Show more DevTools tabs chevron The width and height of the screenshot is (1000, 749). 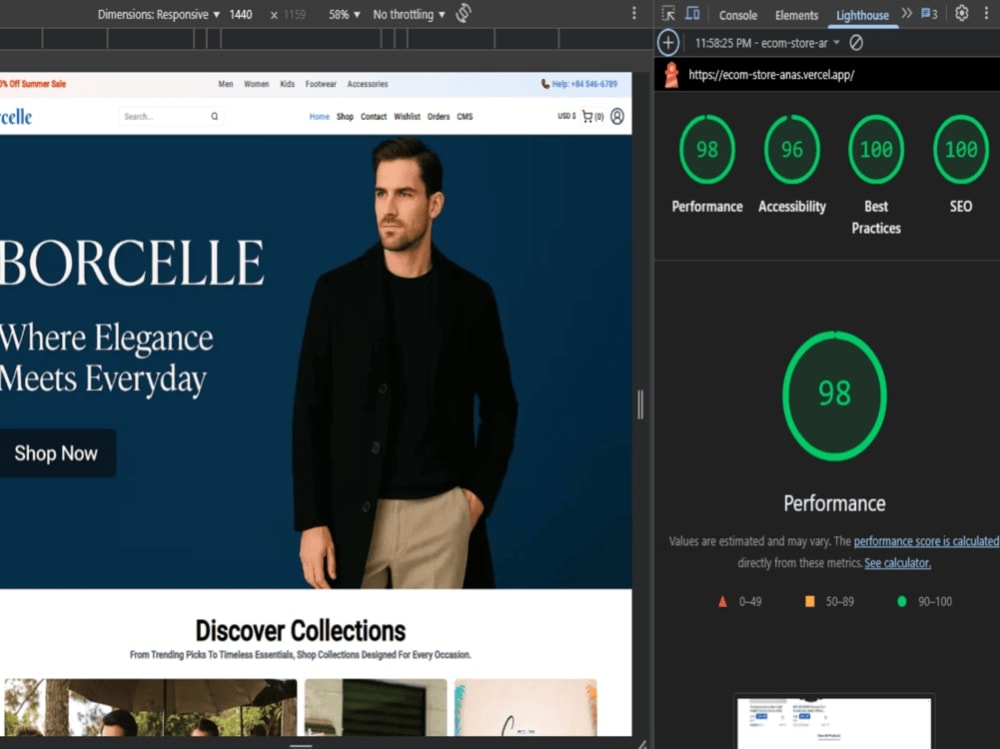point(906,13)
